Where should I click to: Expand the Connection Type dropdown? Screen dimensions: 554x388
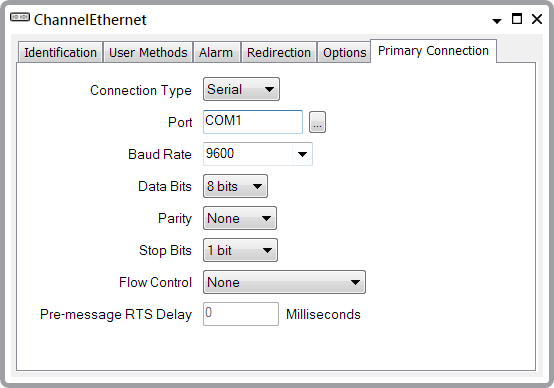click(241, 89)
